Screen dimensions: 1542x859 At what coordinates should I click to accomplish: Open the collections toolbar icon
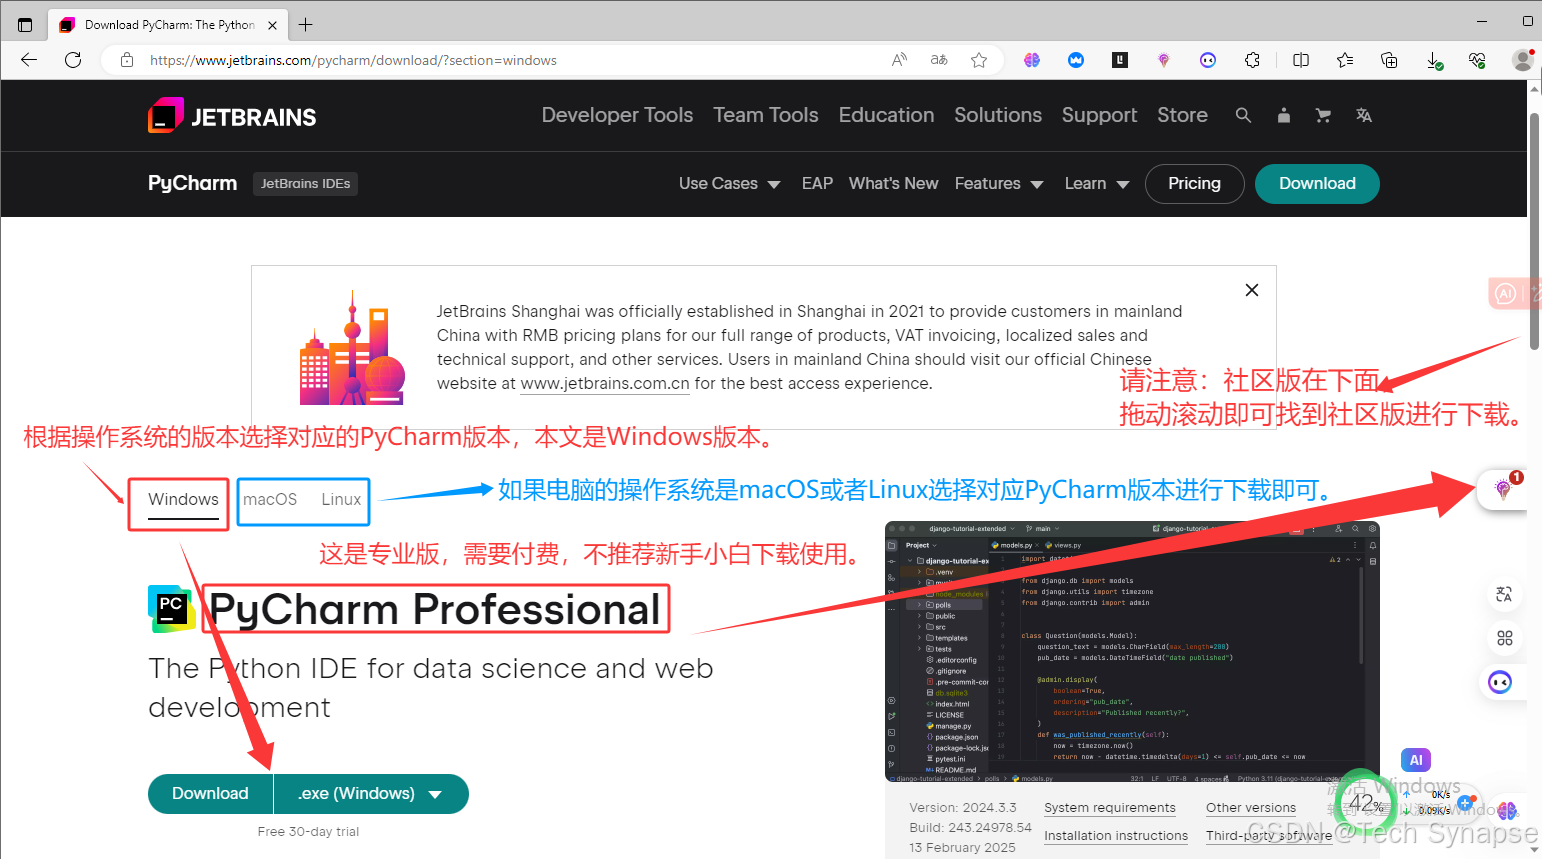click(1389, 60)
